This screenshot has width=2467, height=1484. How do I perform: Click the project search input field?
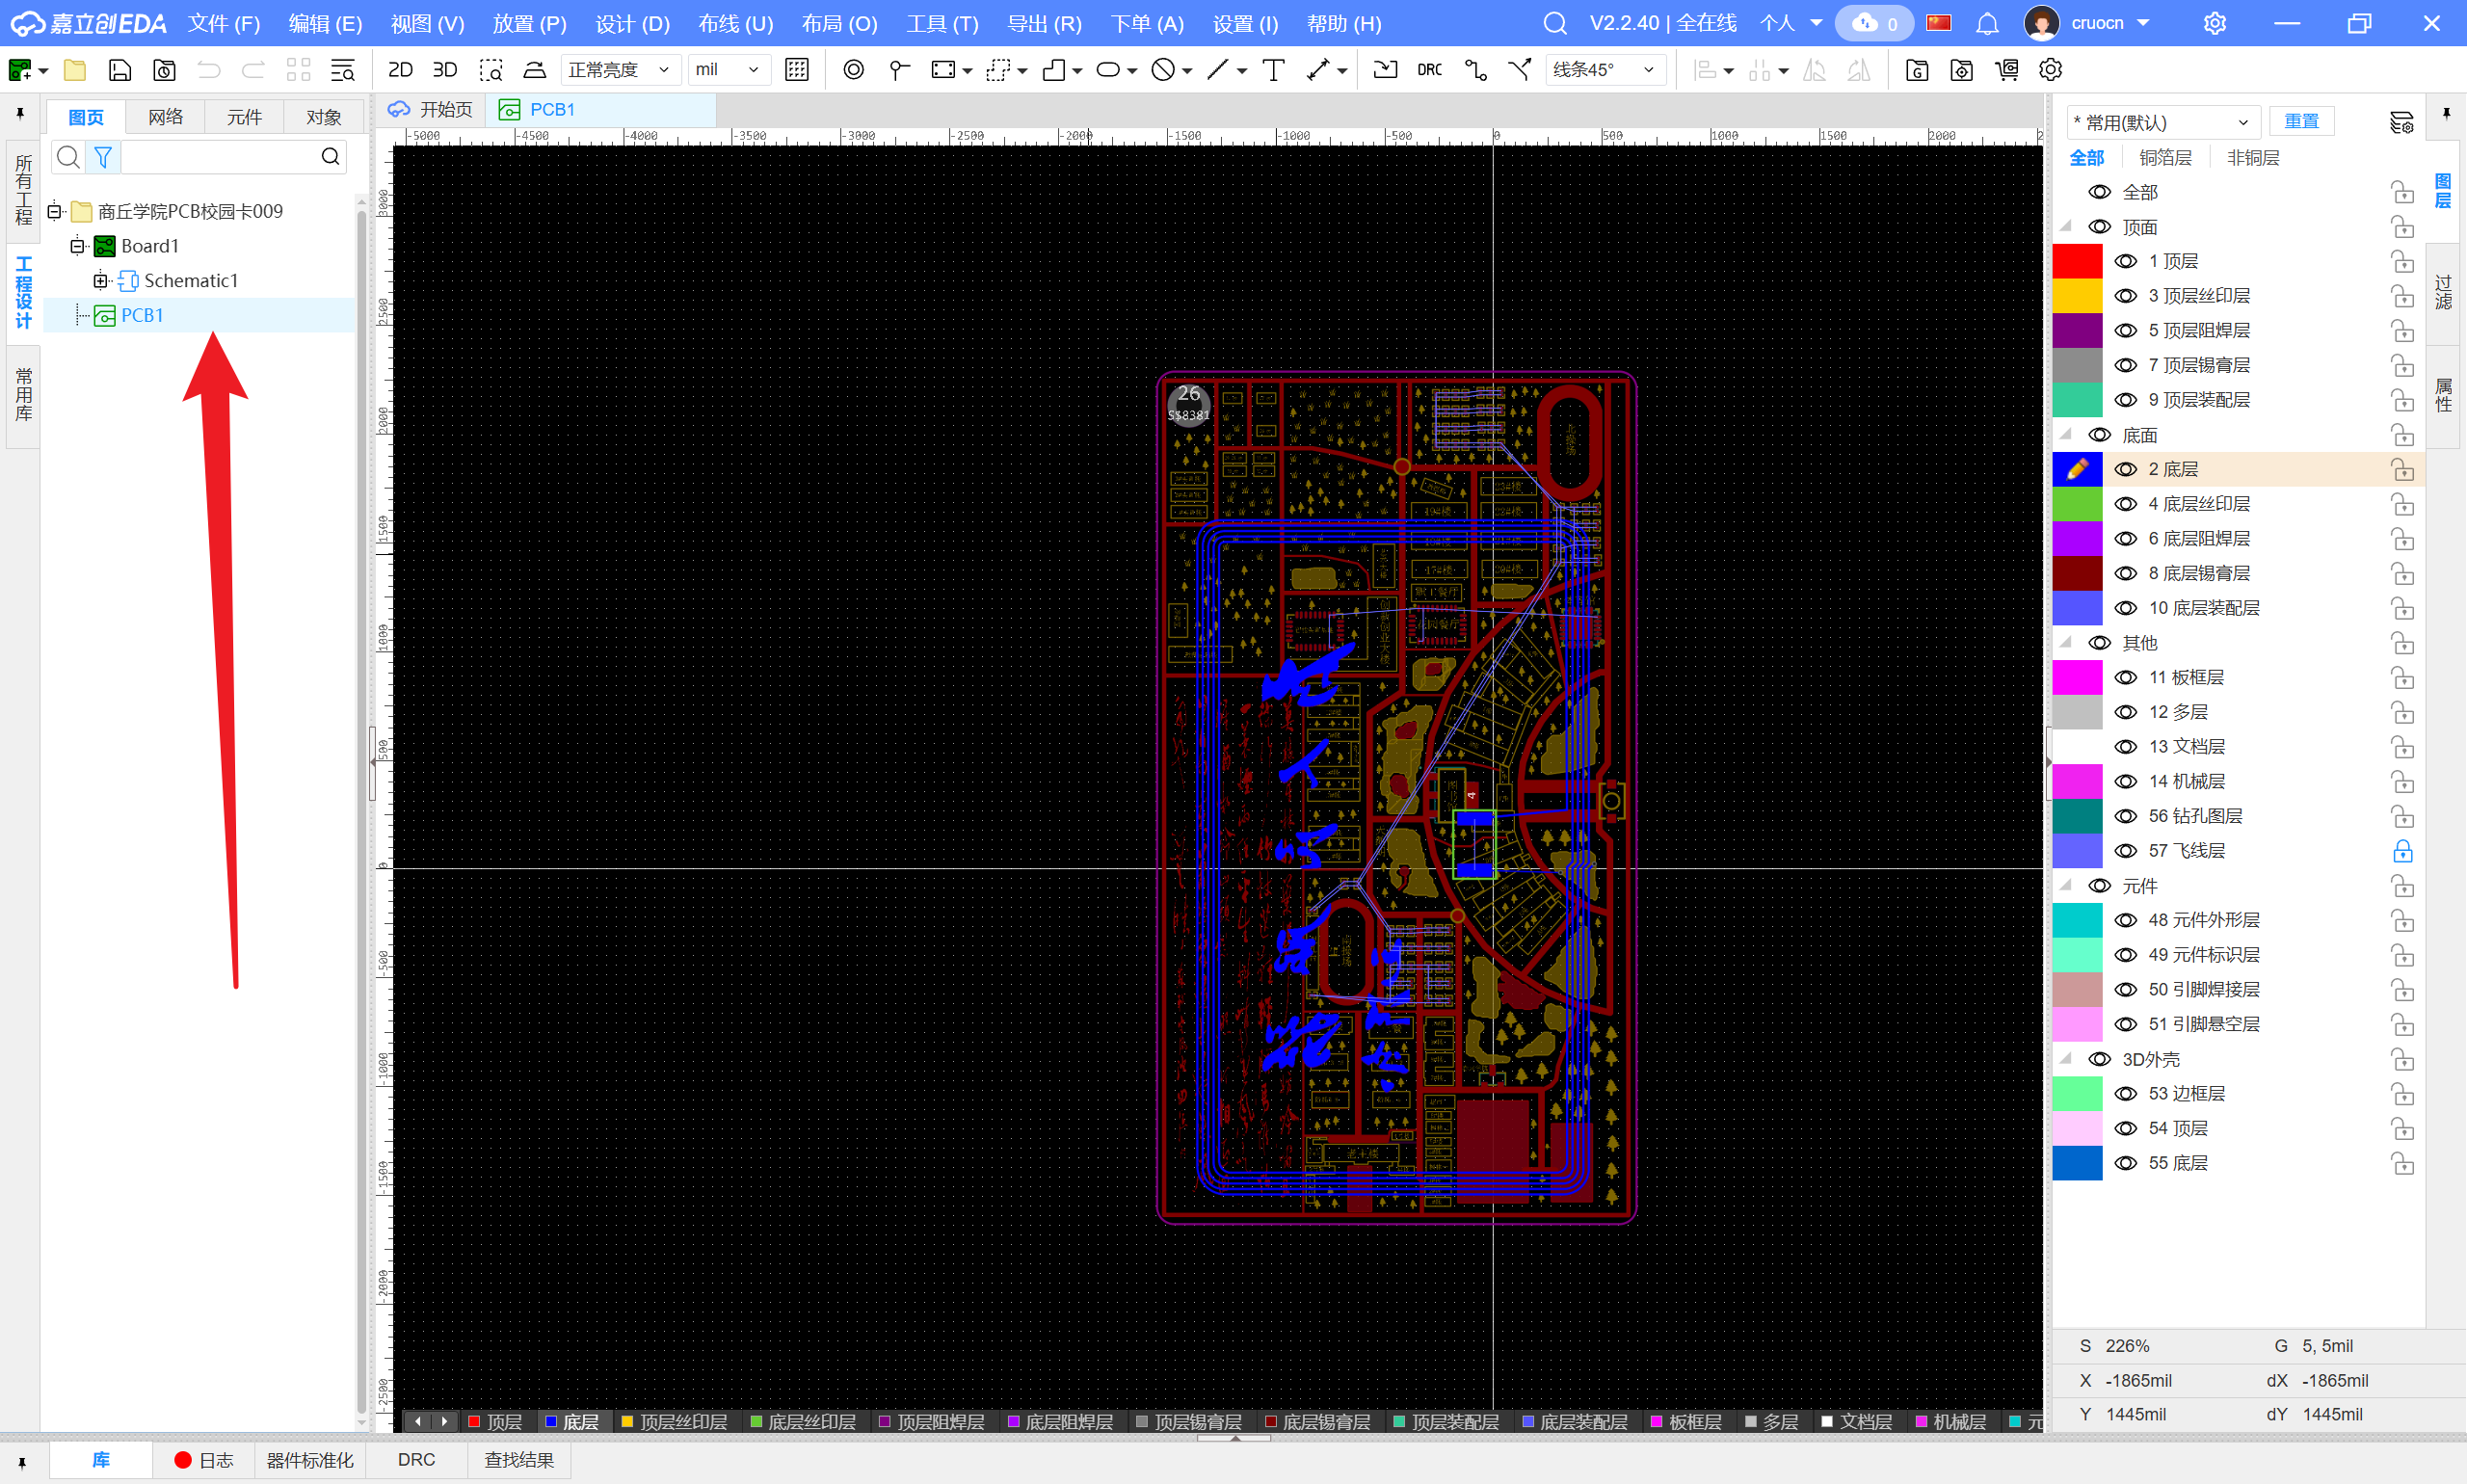(220, 157)
